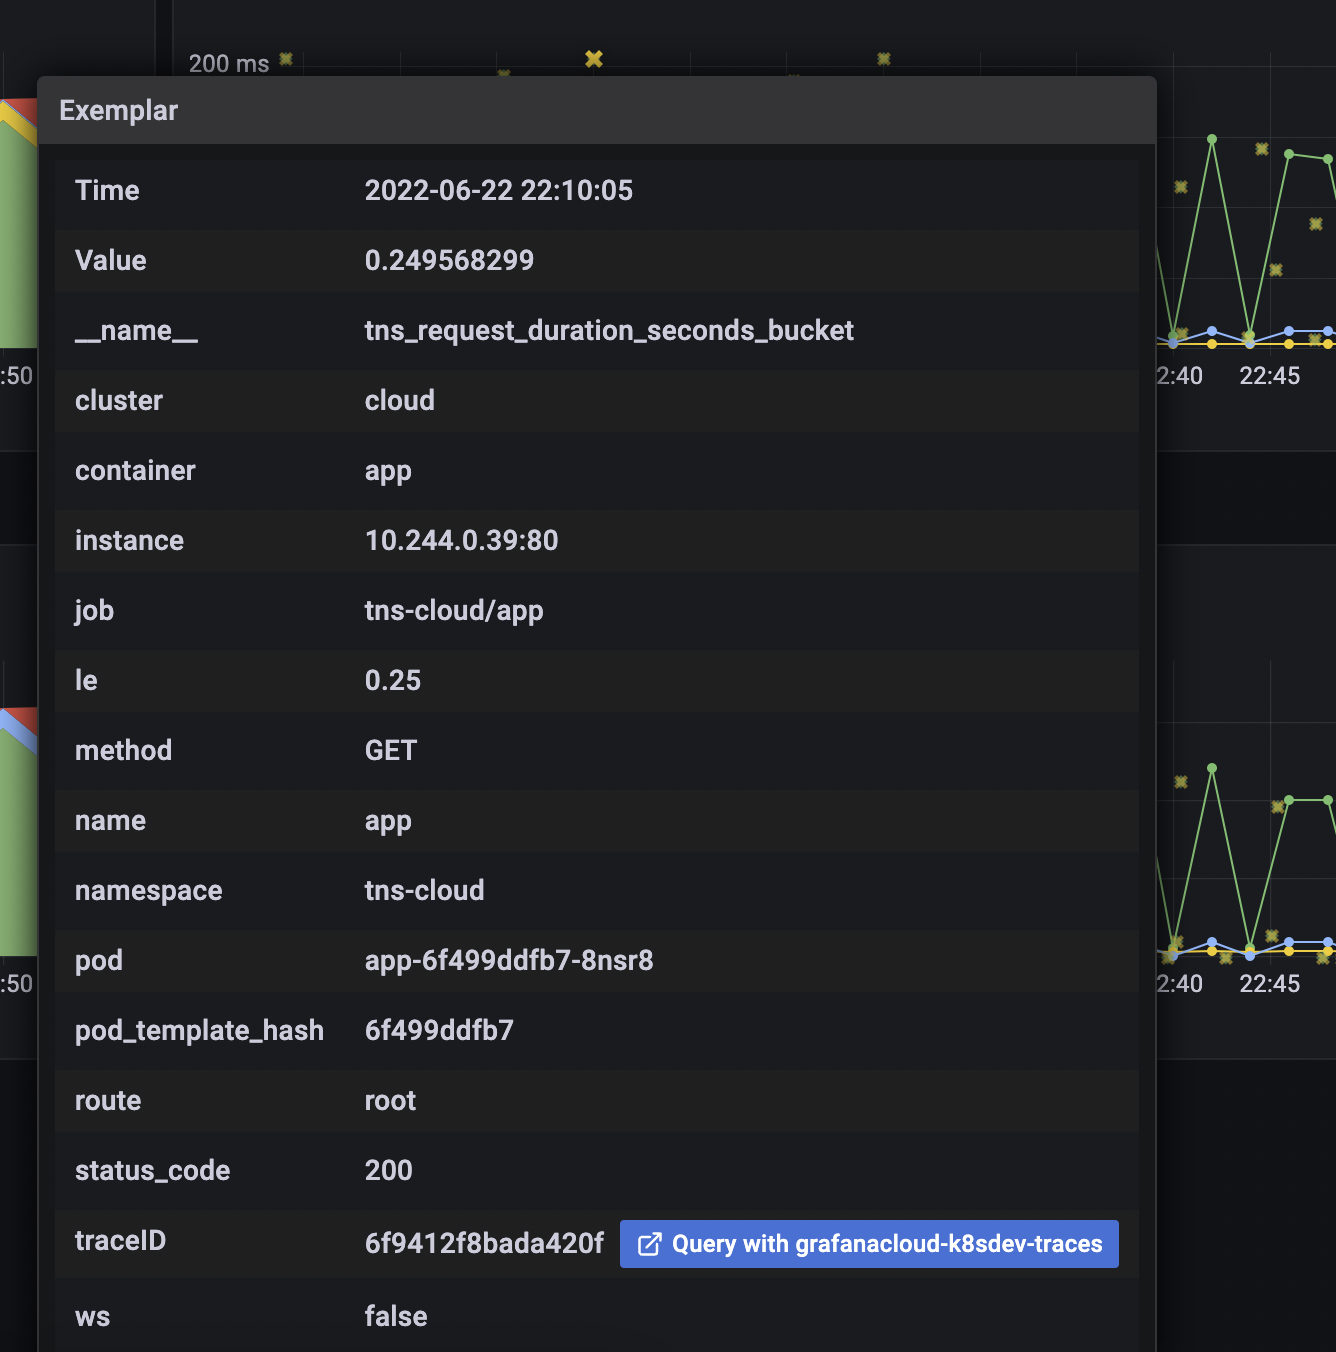Click the pod_template_hash value 6f499ddfb7
Viewport: 1336px width, 1352px height.
[x=439, y=1030]
